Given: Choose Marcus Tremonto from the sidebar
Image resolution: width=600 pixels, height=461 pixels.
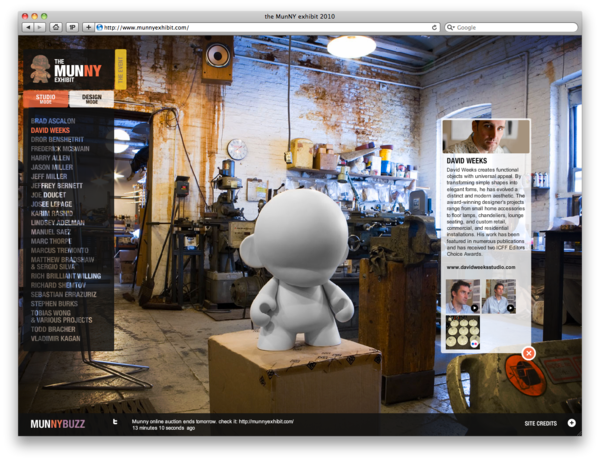Looking at the screenshot, I should (x=59, y=250).
